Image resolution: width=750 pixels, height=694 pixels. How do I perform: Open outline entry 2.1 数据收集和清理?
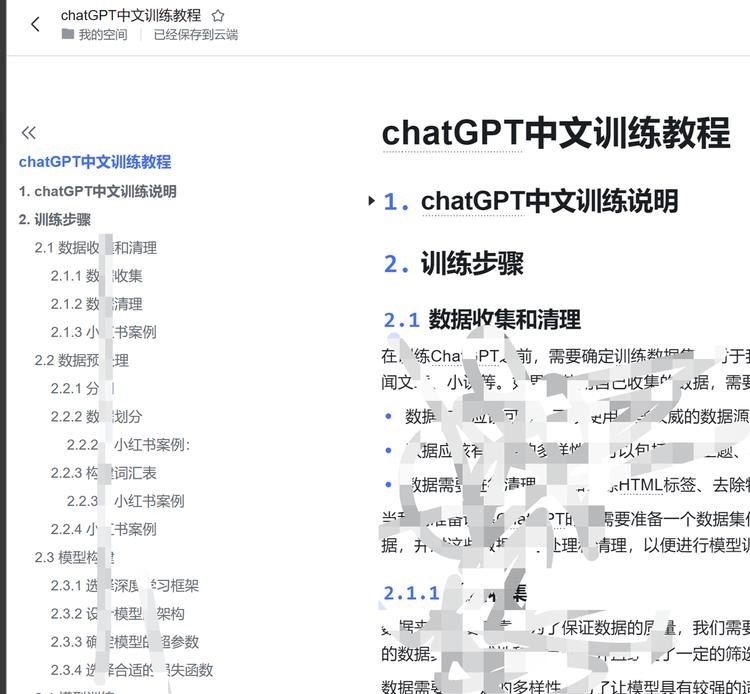(96, 248)
